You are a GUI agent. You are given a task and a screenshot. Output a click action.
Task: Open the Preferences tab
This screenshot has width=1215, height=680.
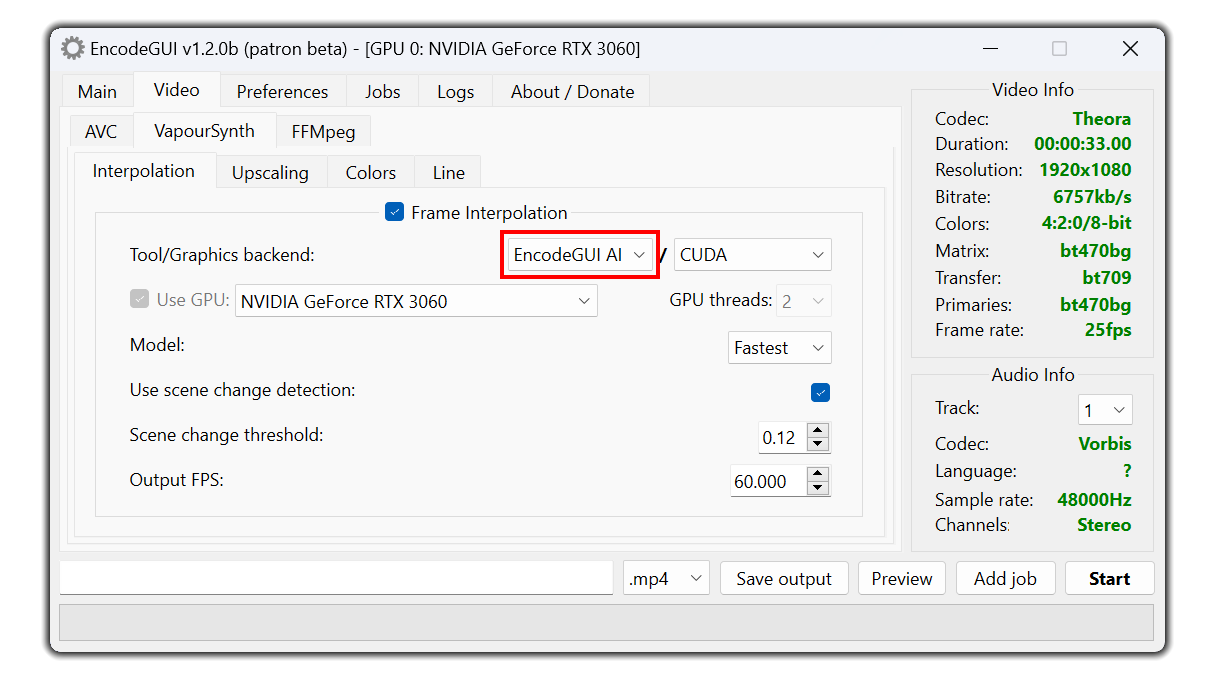(x=282, y=91)
